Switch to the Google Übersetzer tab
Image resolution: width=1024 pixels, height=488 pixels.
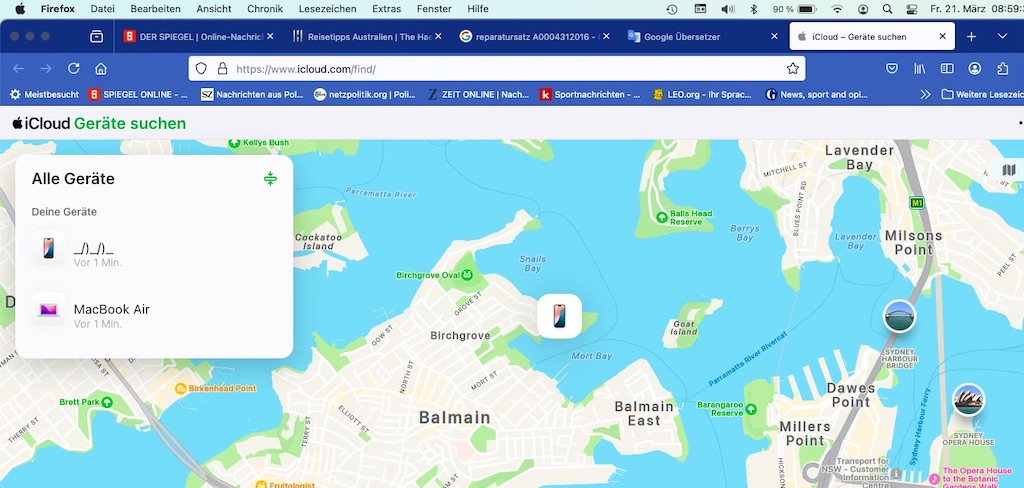click(x=696, y=37)
